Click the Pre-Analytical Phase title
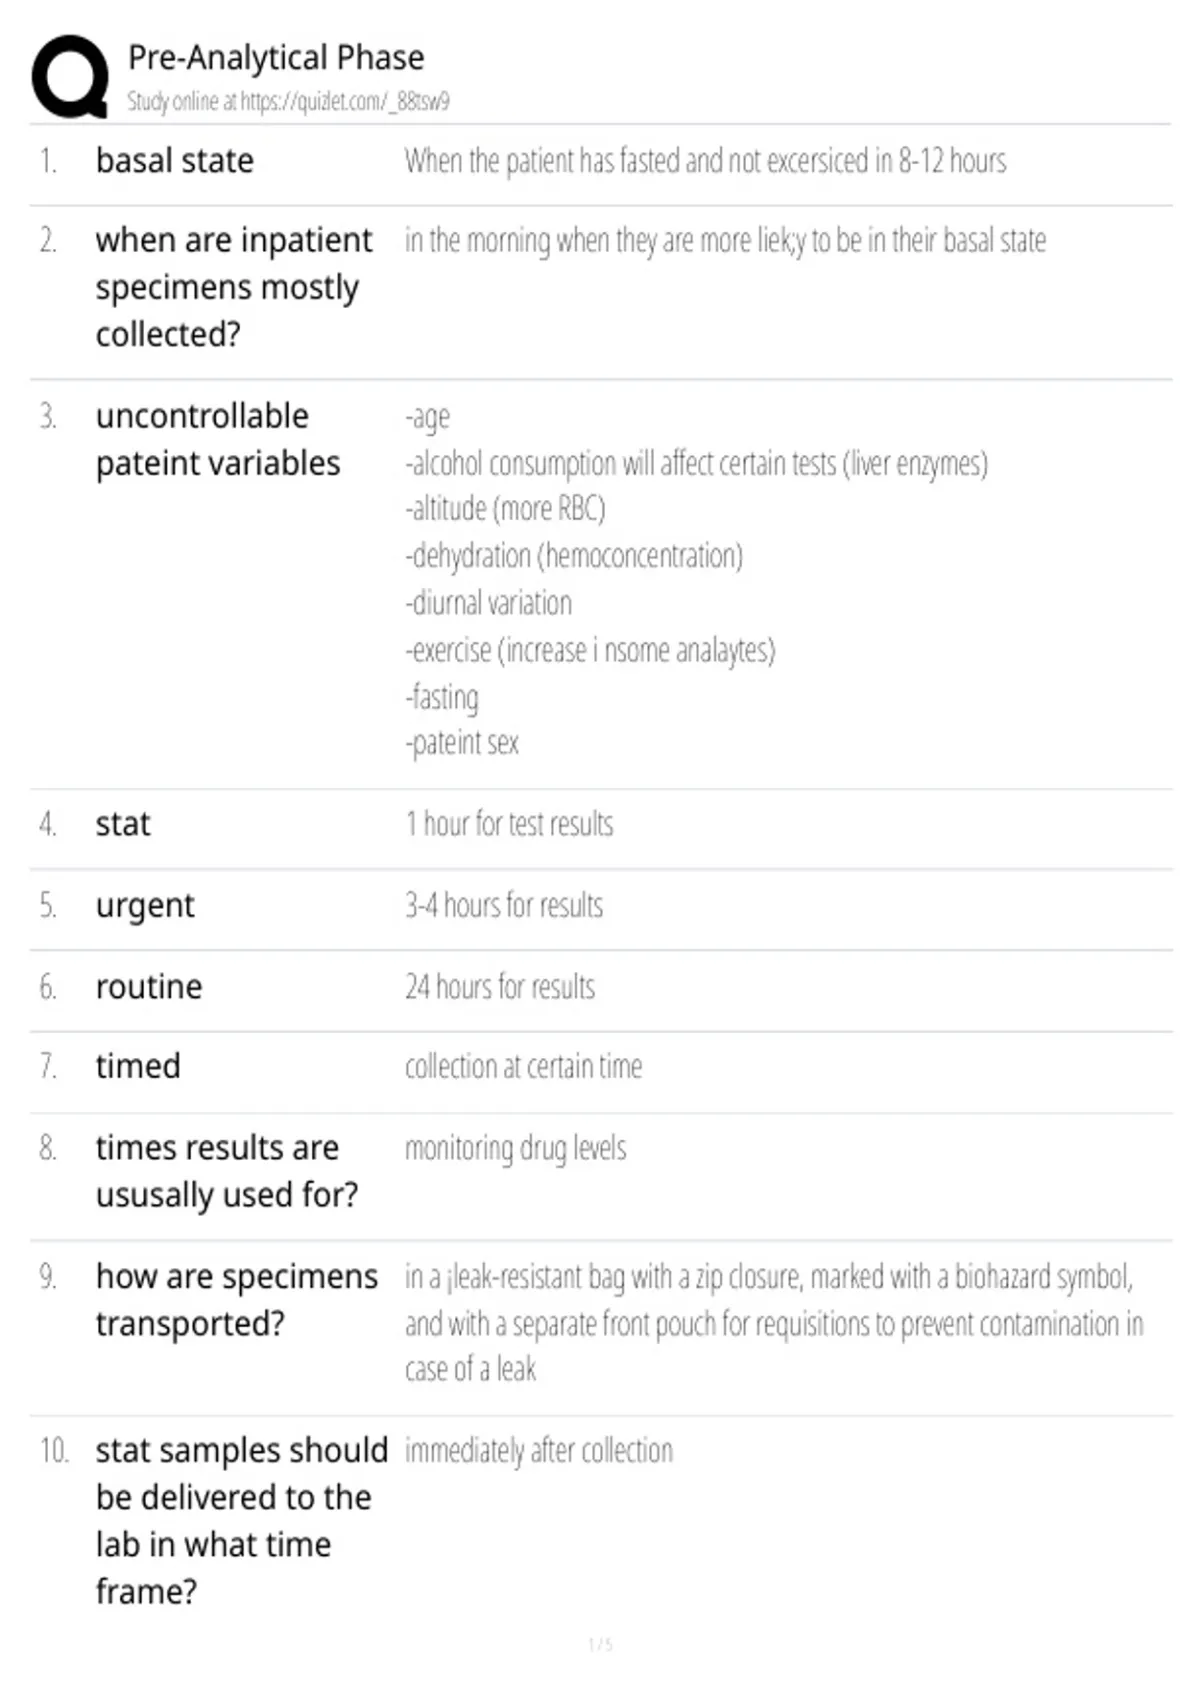Screen dimensions: 1200x1700 [x=276, y=58]
